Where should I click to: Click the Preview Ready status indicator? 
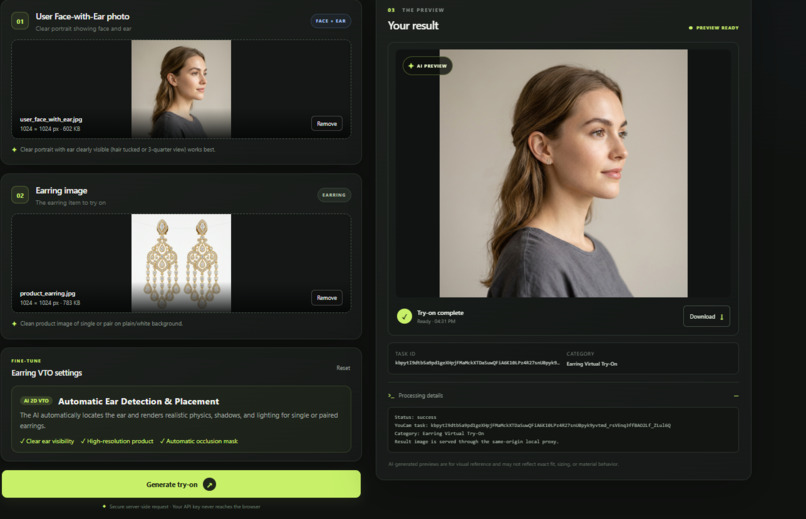tap(713, 28)
